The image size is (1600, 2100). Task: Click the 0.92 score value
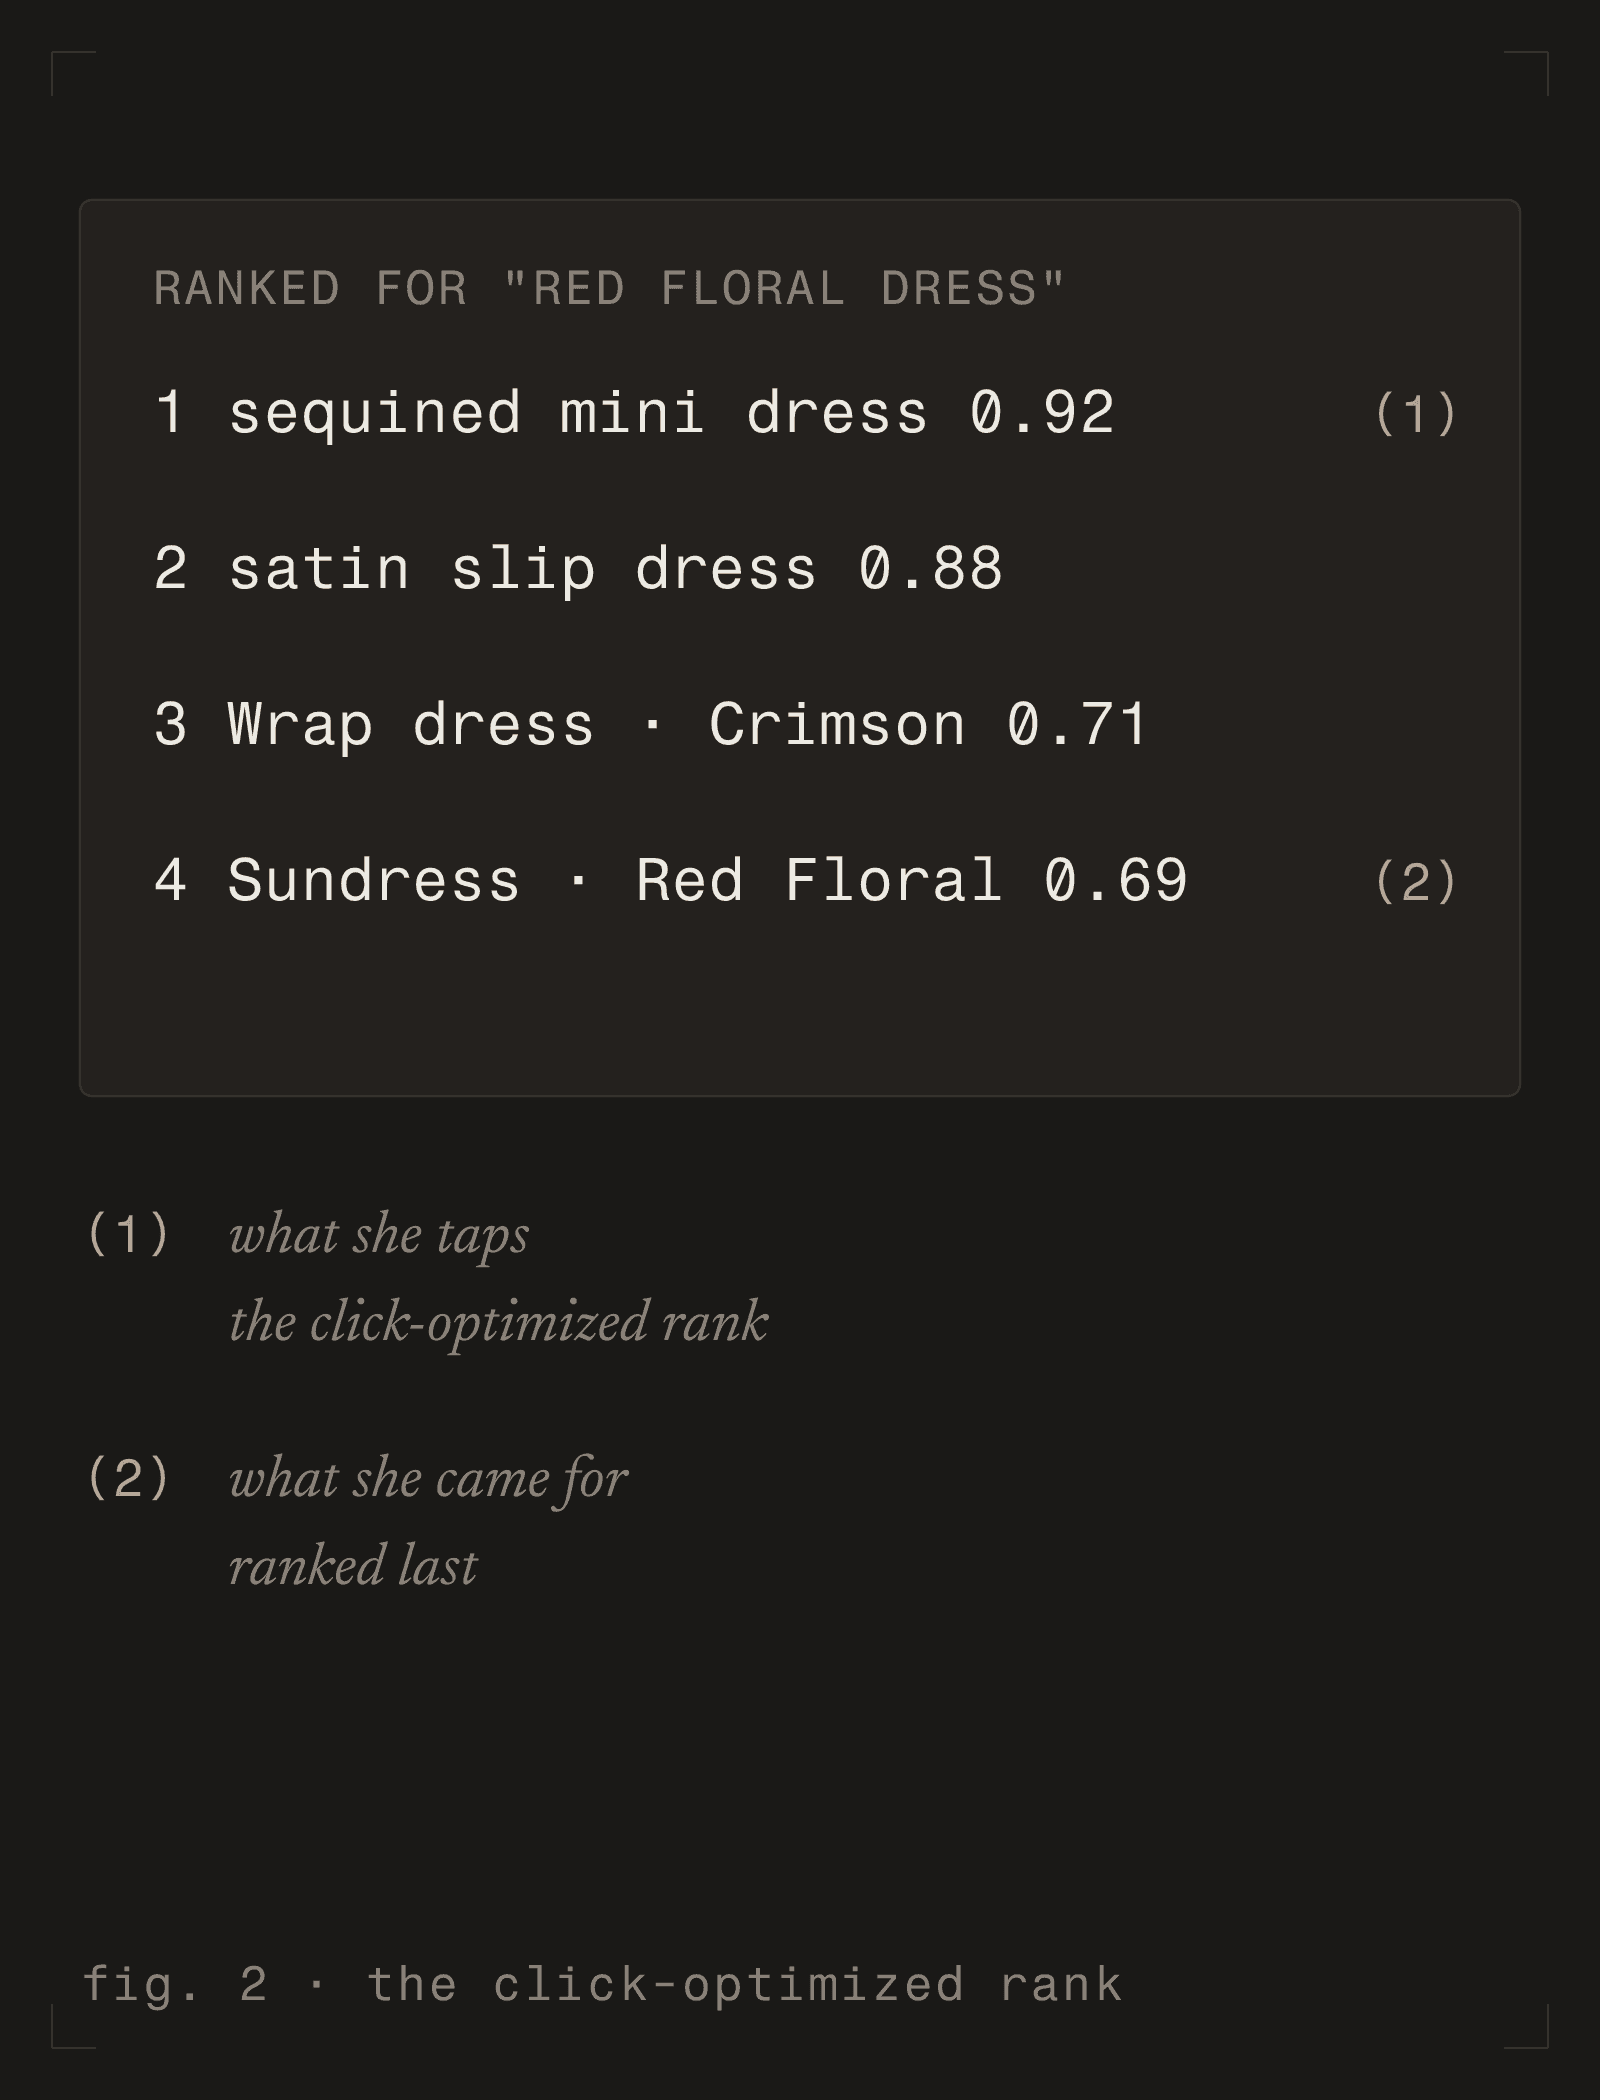coord(1042,413)
